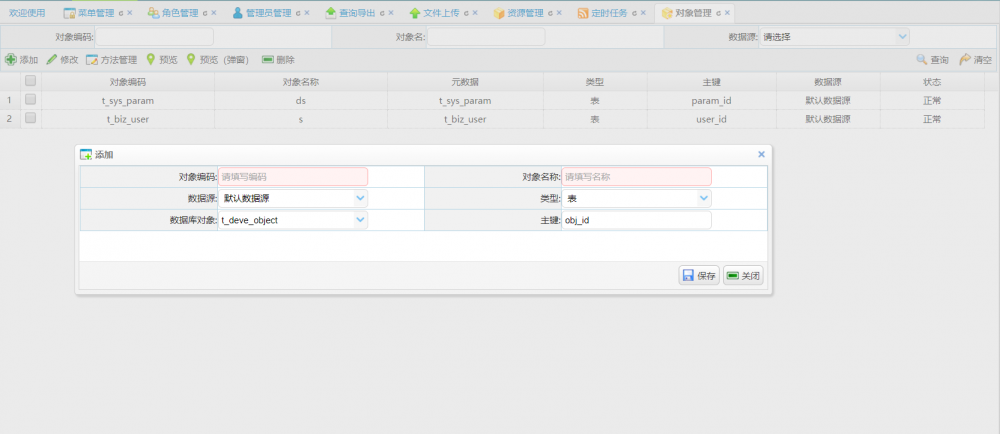Click the 元数据 column header
The height and width of the screenshot is (434, 1000).
click(x=466, y=82)
